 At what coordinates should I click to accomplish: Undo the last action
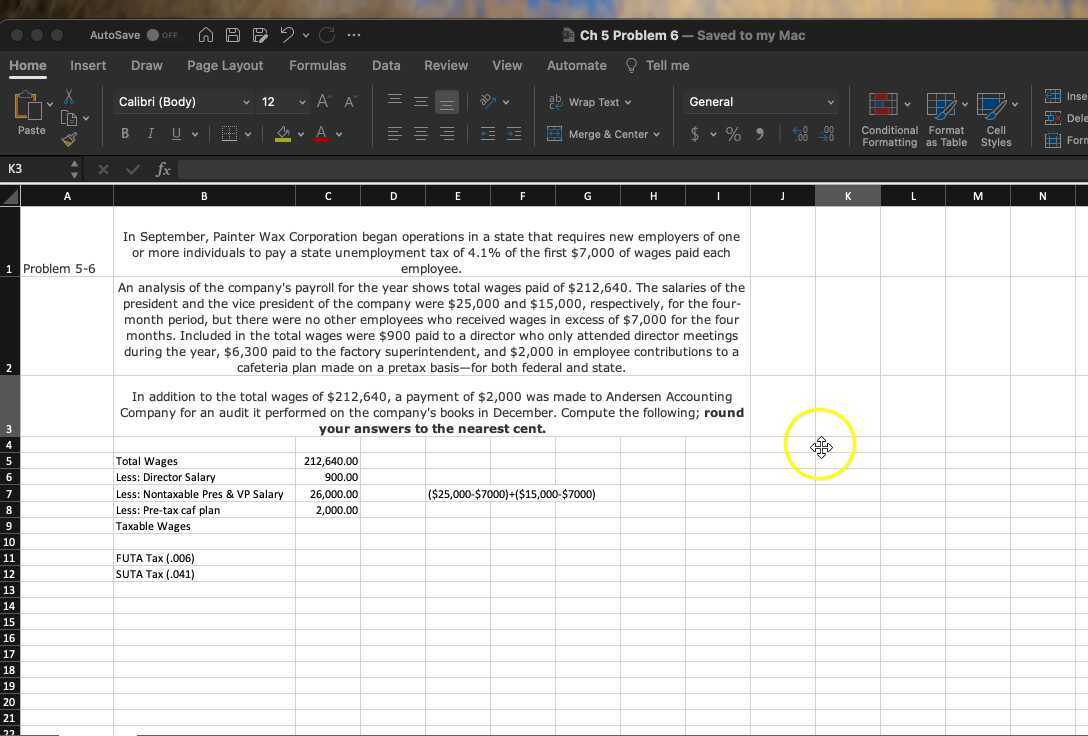[287, 35]
